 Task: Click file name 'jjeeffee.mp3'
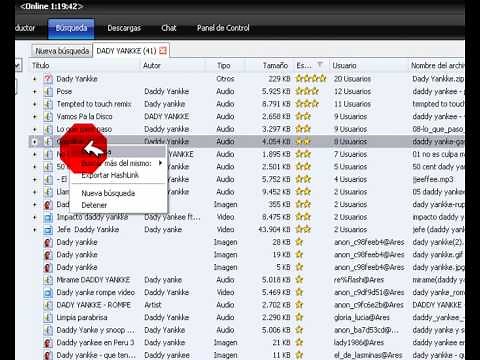(433, 179)
